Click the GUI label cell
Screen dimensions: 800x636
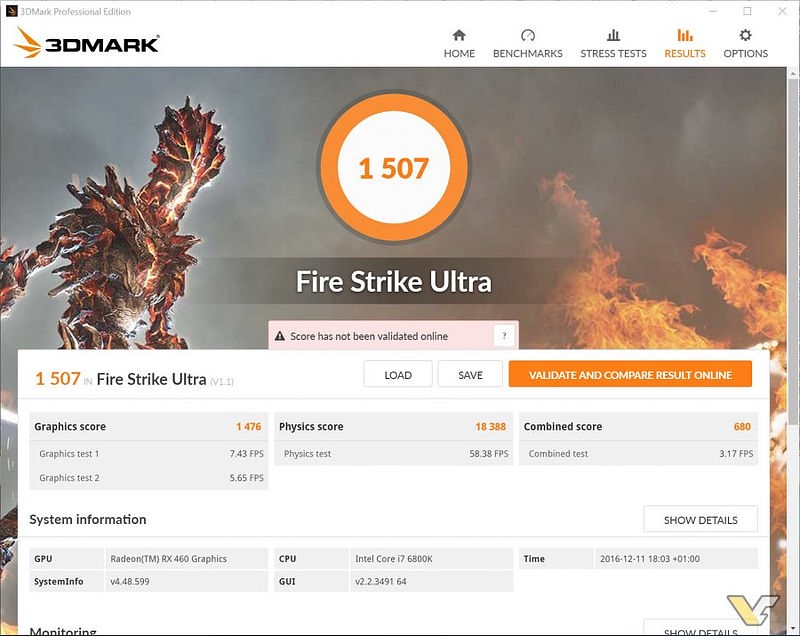coord(311,581)
